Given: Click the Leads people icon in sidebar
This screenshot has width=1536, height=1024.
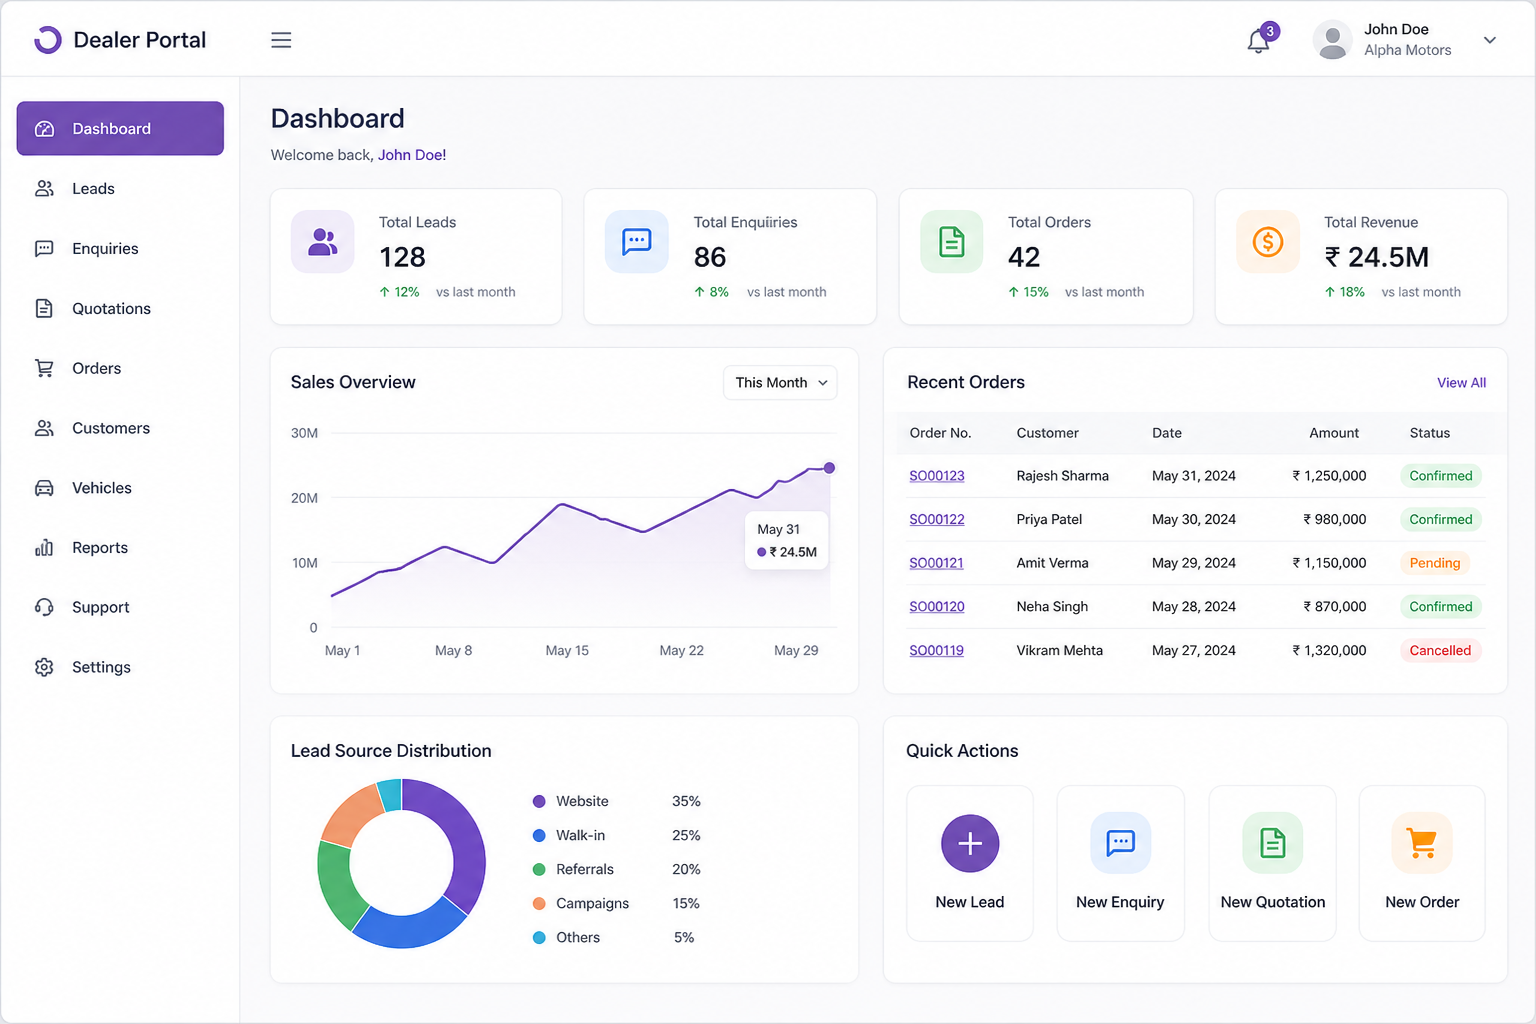Looking at the screenshot, I should (x=44, y=189).
